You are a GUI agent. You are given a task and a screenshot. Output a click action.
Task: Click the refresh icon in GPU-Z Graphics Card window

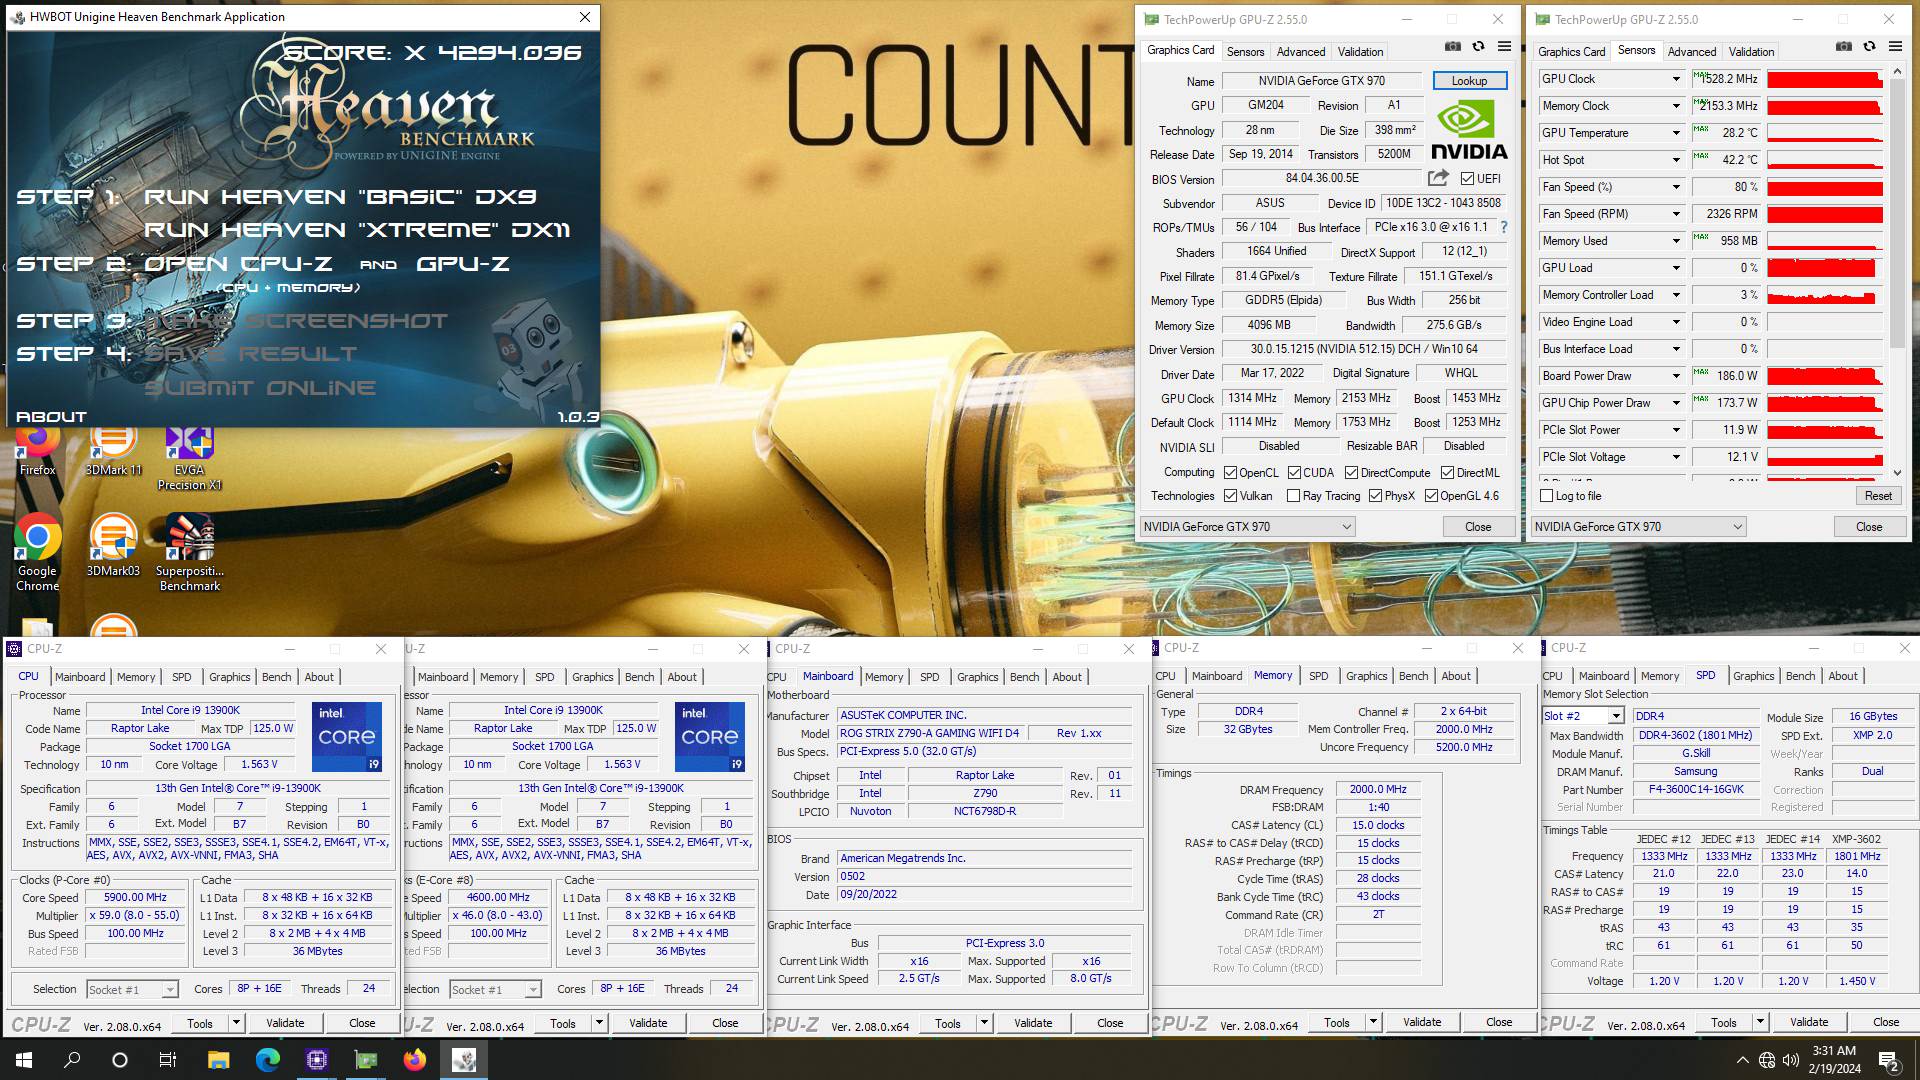tap(1478, 46)
